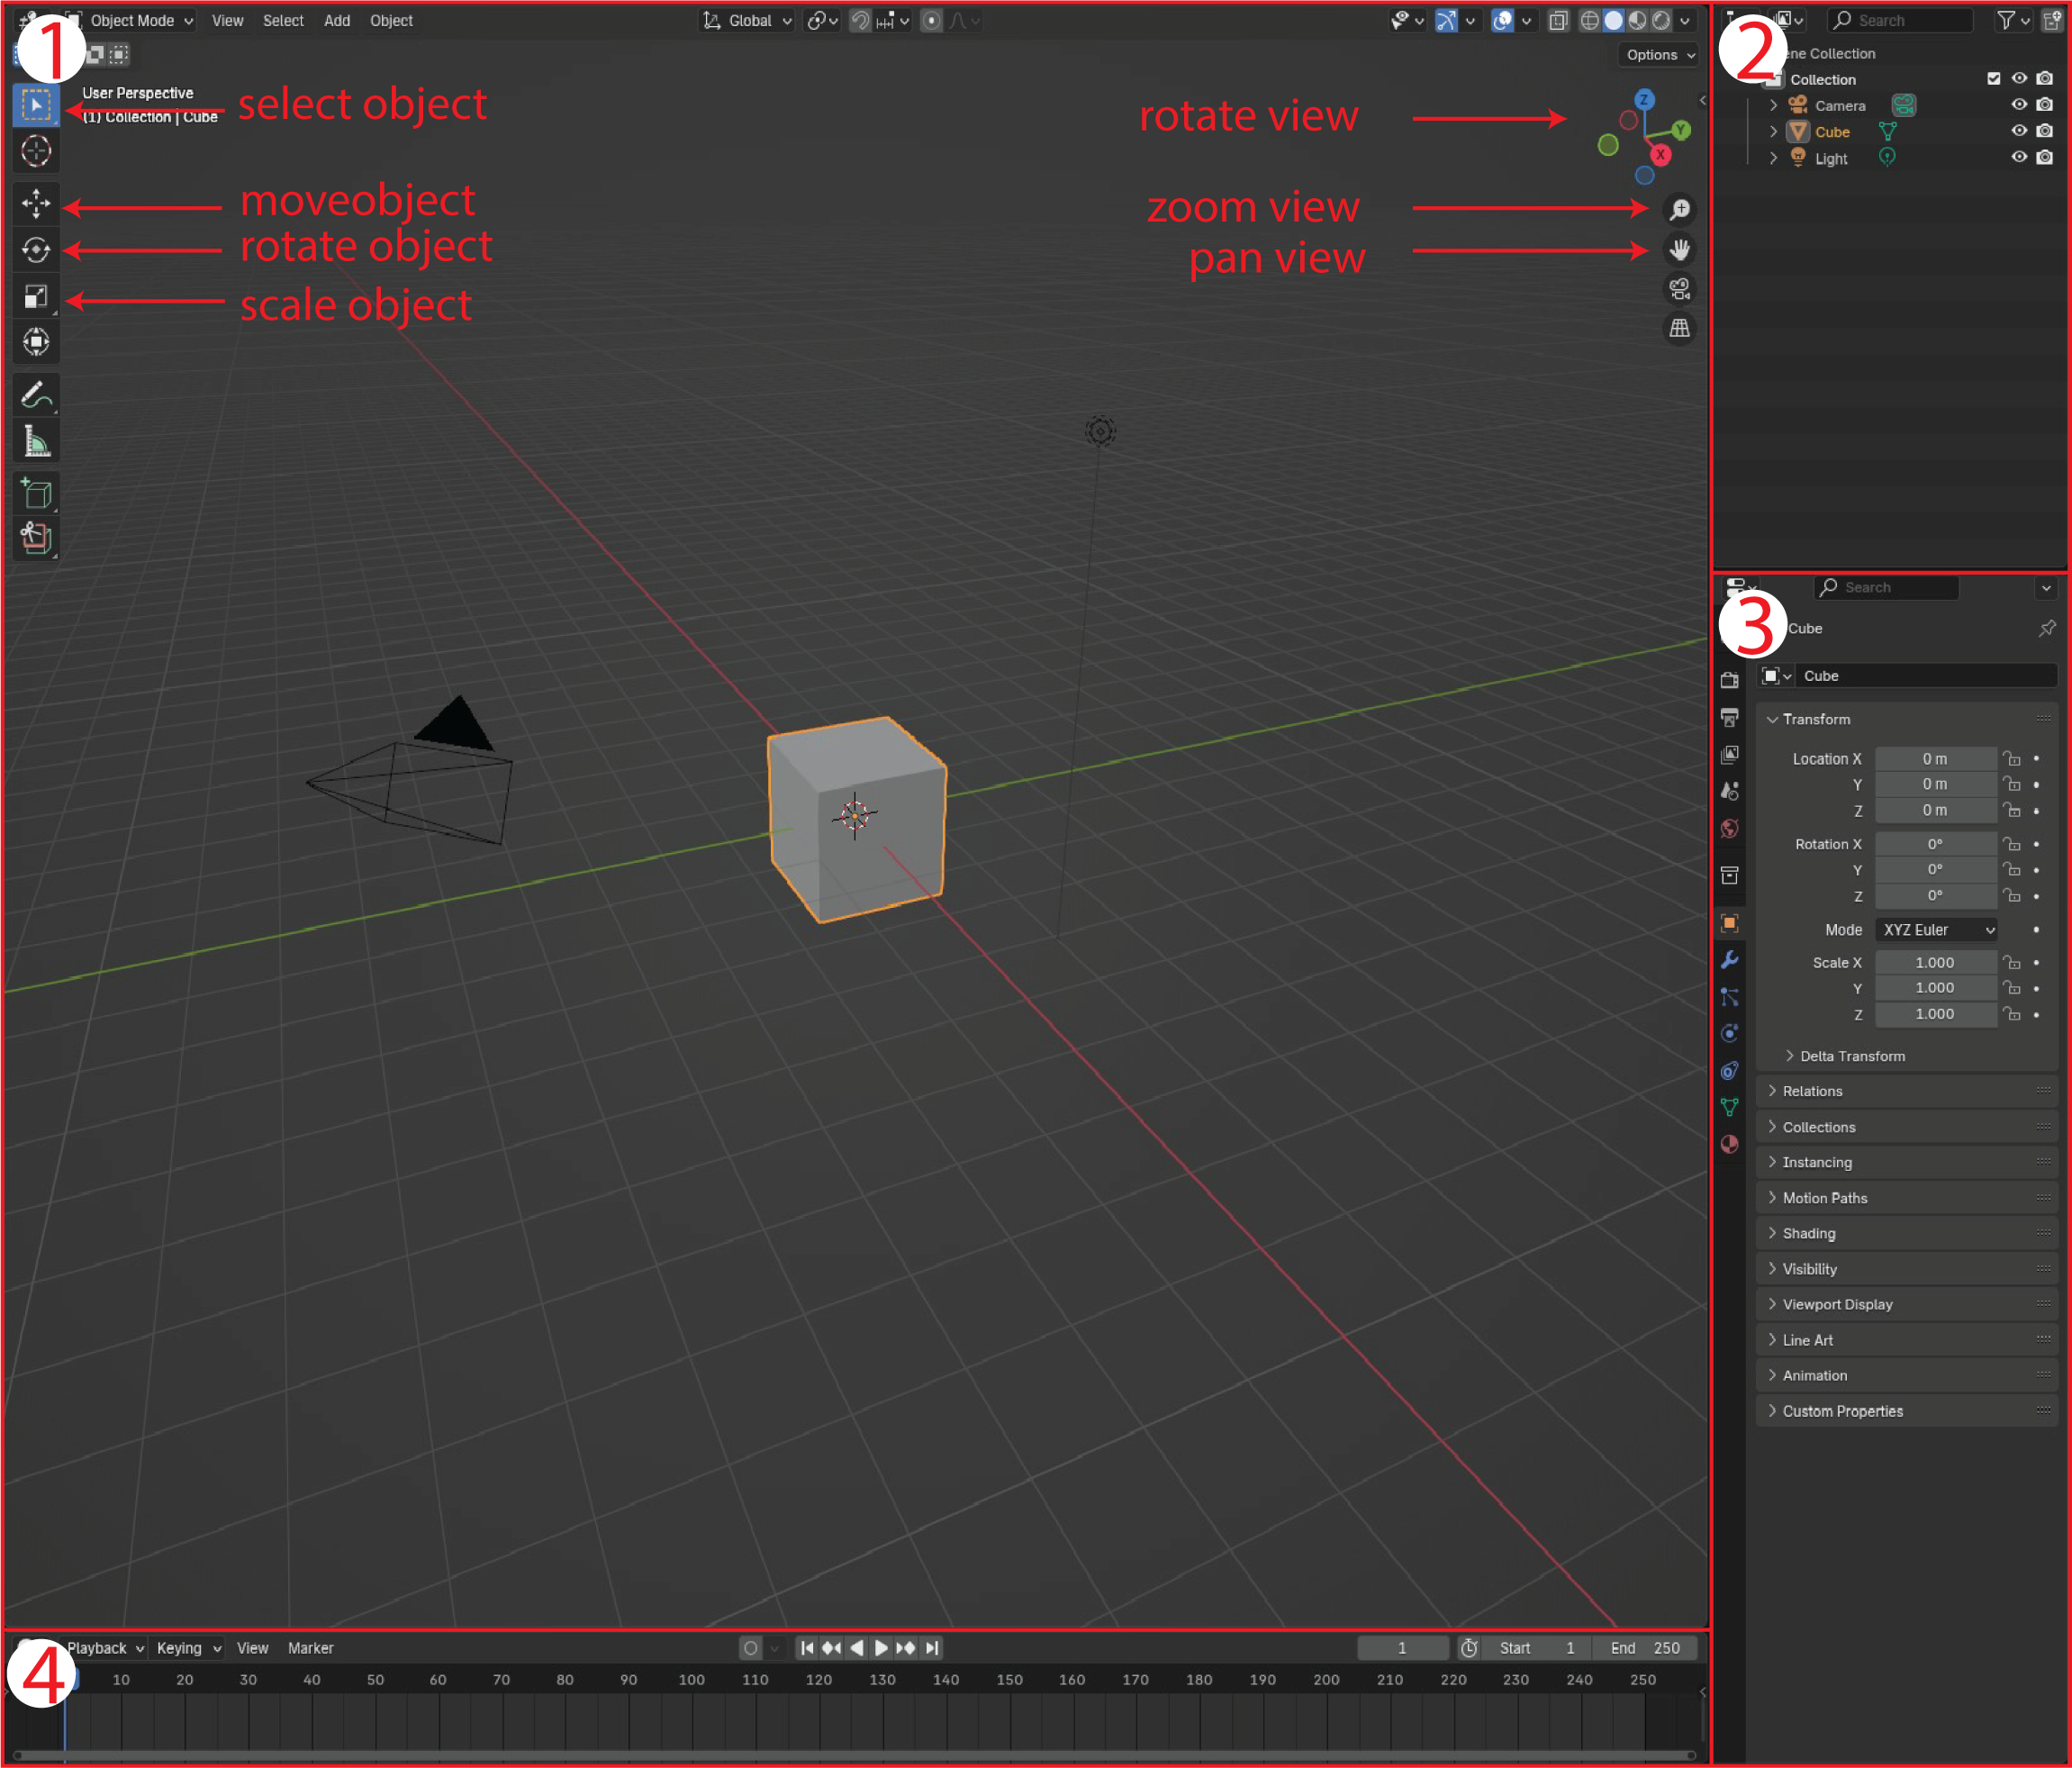This screenshot has width=2072, height=1768.
Task: Click the End frame 250 field
Action: pos(1645,1648)
